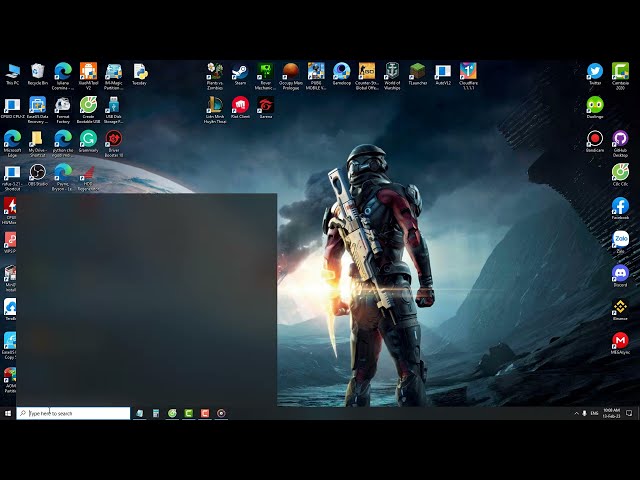Open the GitHub Desktop shortcut
This screenshot has height=480, width=640.
(x=620, y=144)
